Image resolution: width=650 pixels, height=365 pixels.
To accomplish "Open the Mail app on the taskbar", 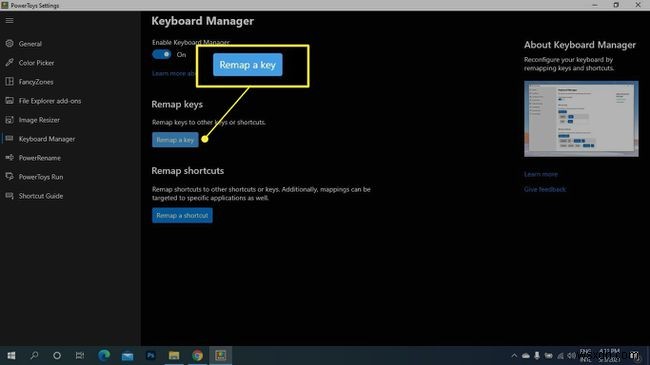I will (127, 355).
